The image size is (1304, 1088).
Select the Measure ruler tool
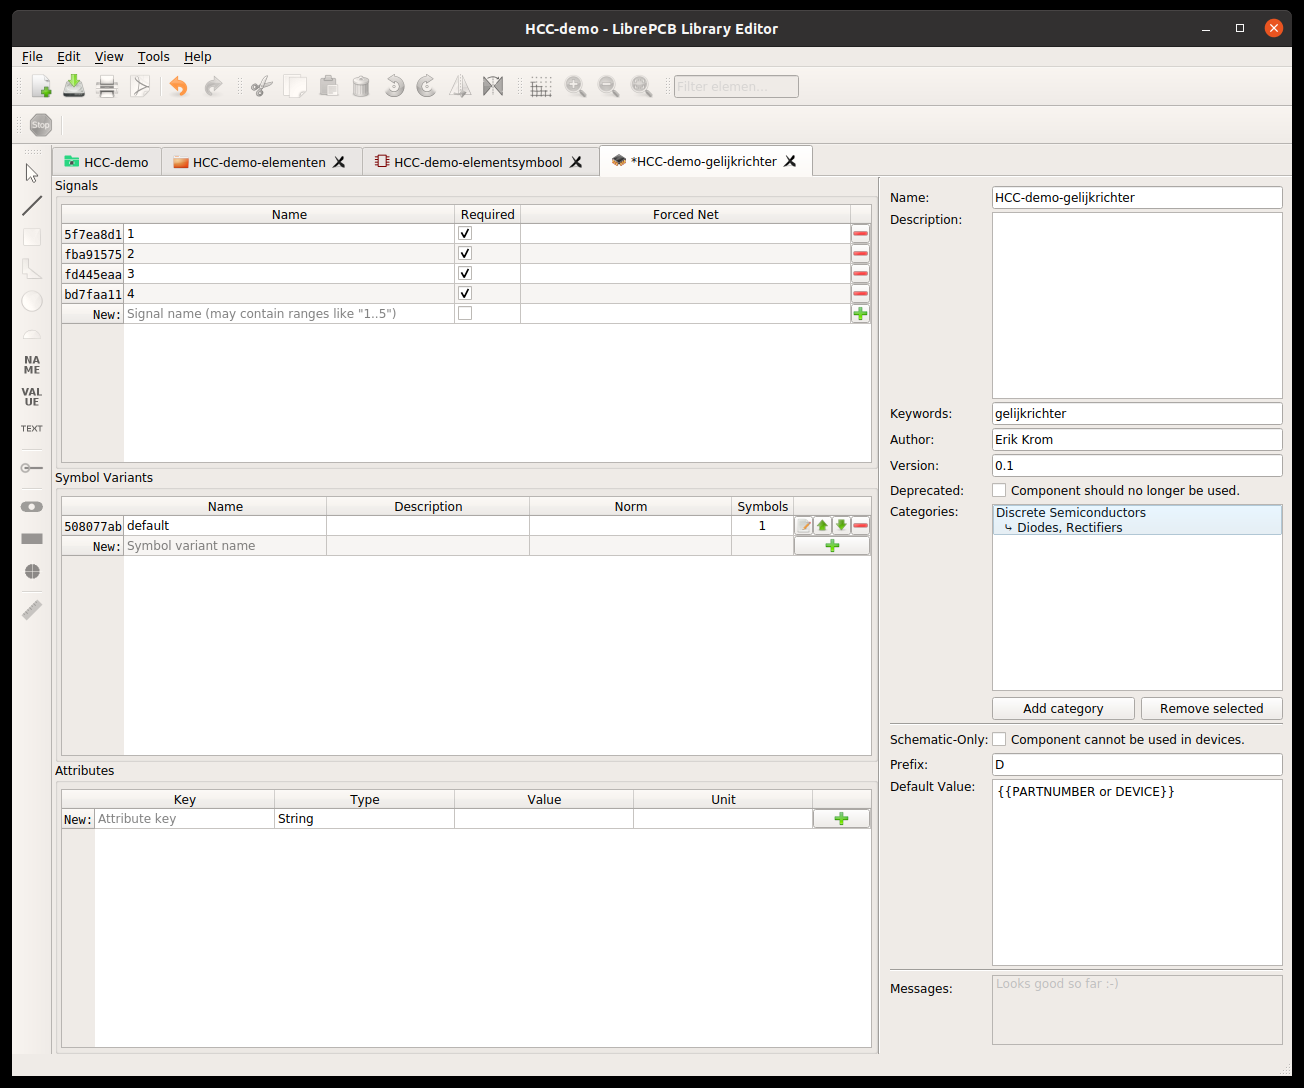(32, 609)
